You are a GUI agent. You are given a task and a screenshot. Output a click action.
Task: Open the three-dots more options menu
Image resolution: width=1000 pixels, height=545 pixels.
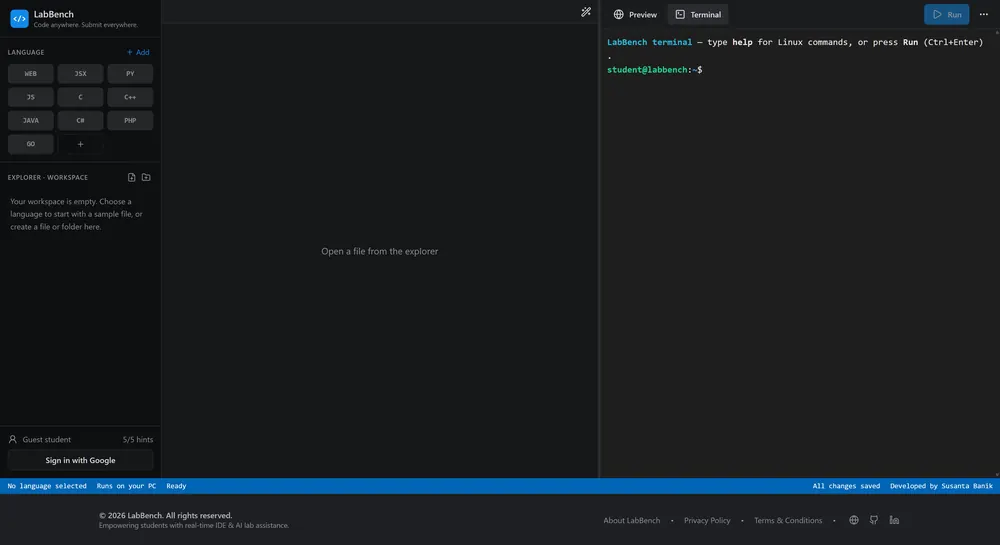(x=983, y=15)
